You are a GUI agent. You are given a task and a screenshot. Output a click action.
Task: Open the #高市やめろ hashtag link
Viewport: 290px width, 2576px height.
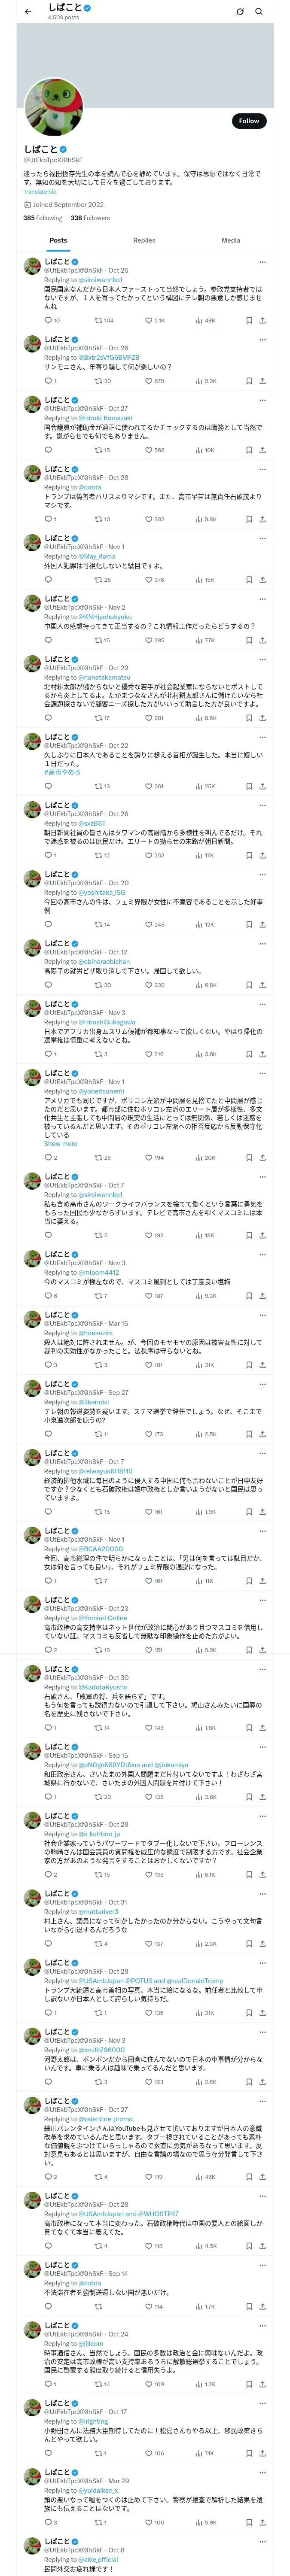coord(62,772)
